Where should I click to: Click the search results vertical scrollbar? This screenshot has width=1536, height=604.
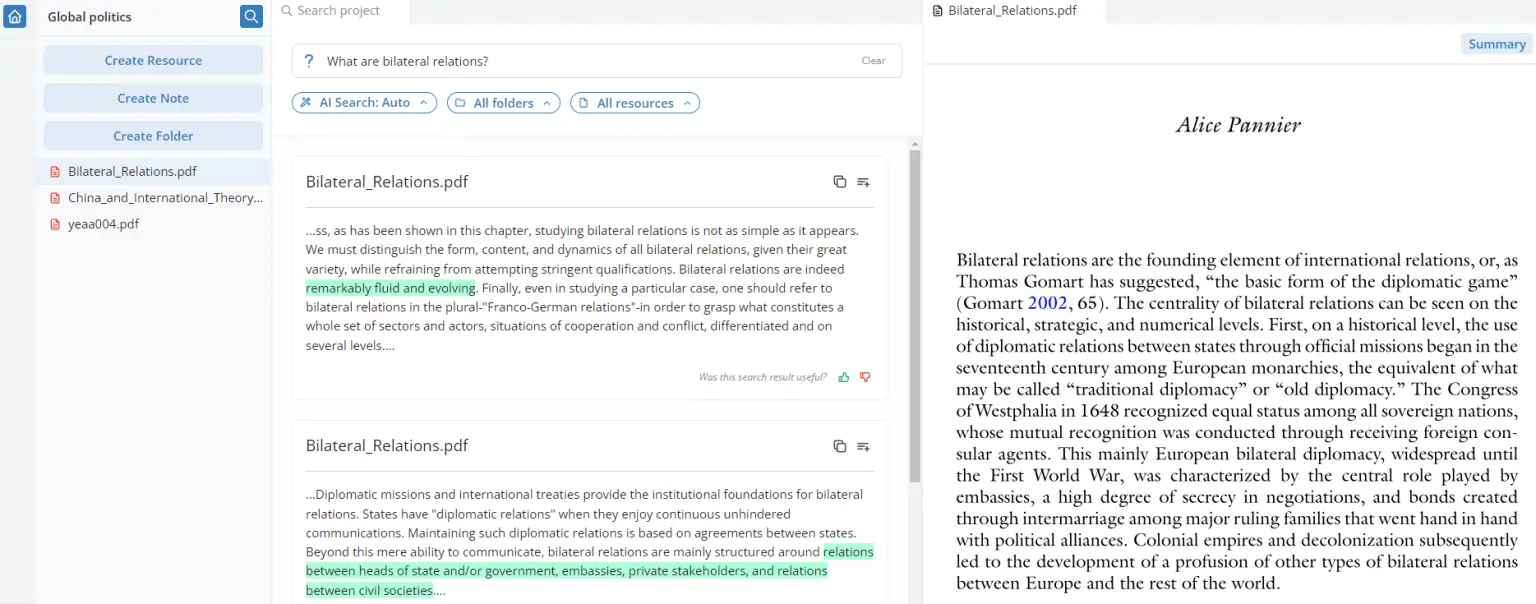pyautogui.click(x=914, y=310)
